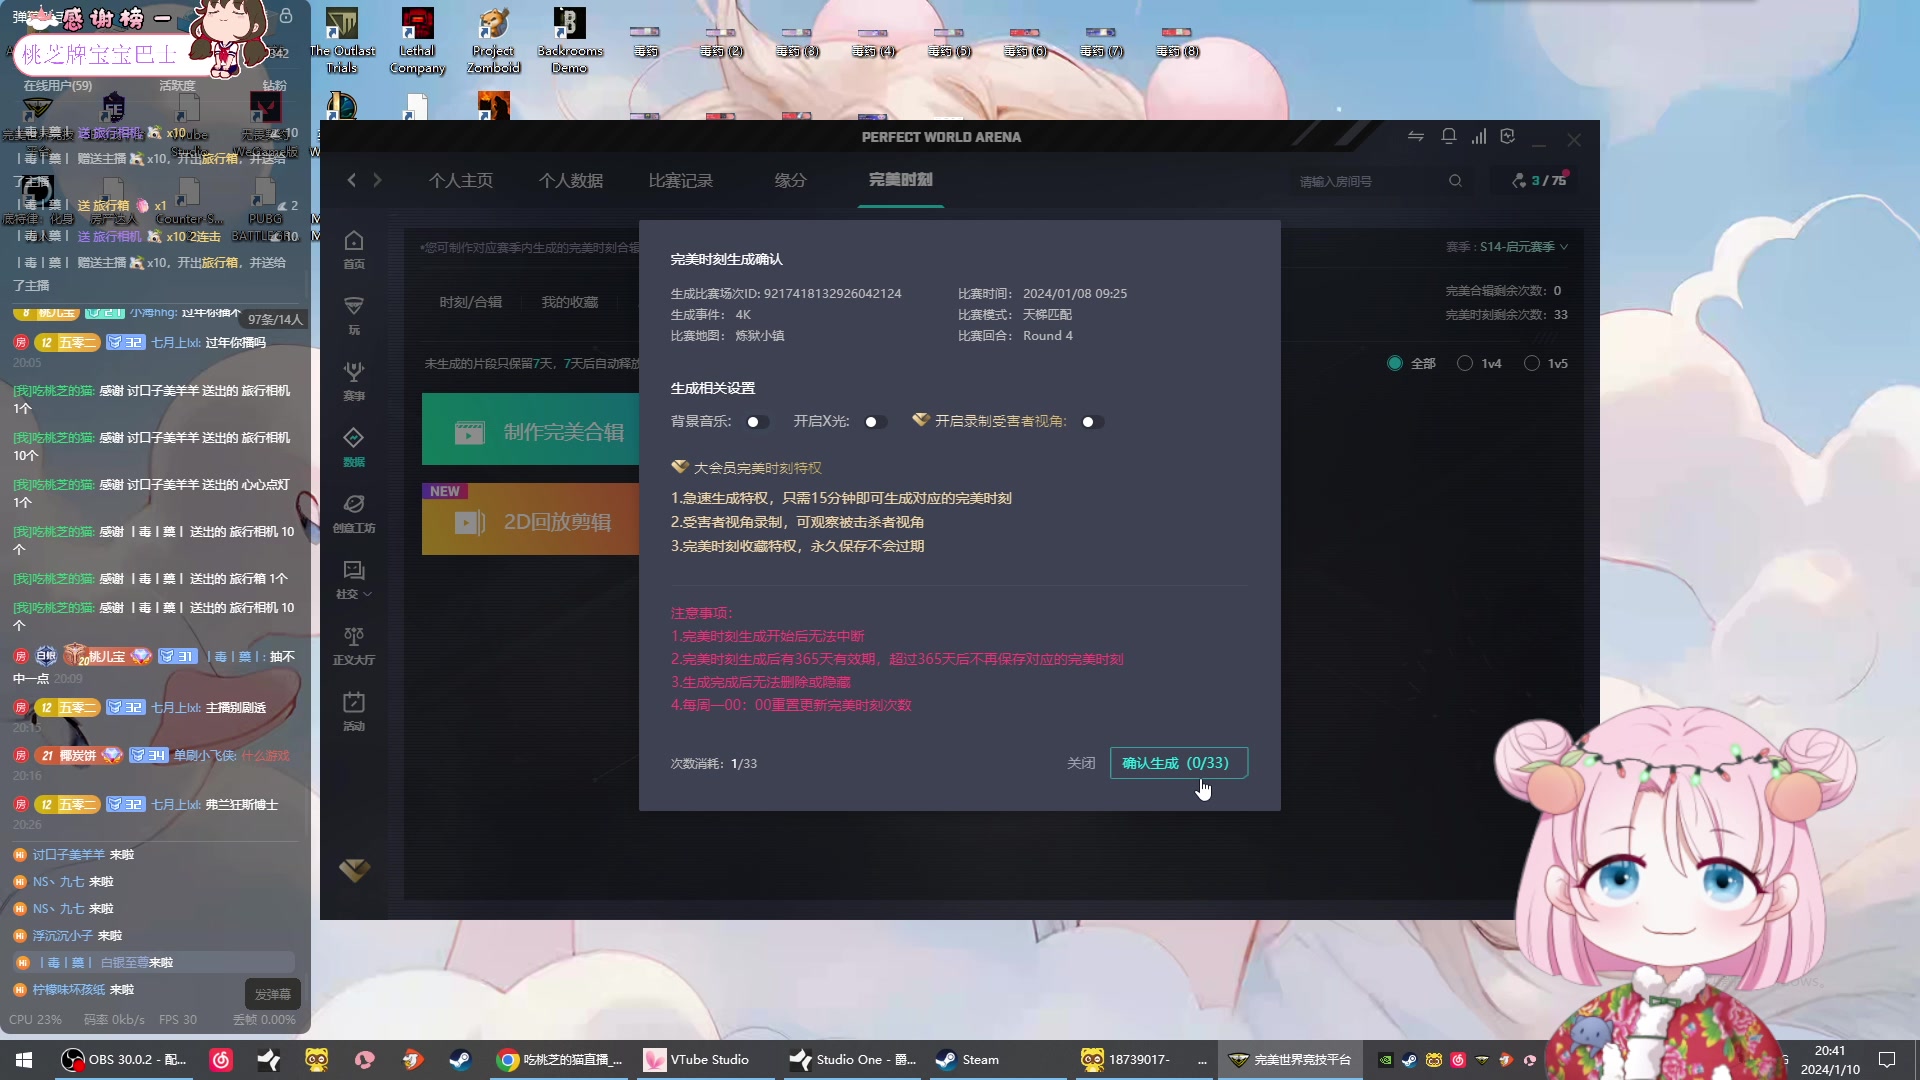The height and width of the screenshot is (1080, 1920).
Task: Click the 2D回放剪辑 banner
Action: (530, 519)
